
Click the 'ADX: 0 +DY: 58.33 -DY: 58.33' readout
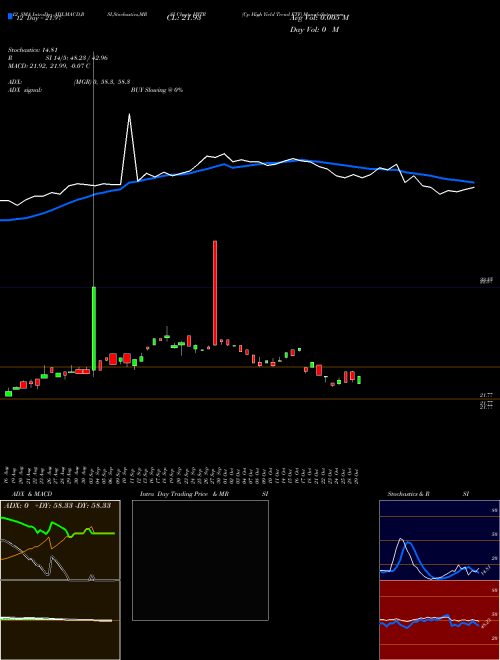tap(57, 505)
